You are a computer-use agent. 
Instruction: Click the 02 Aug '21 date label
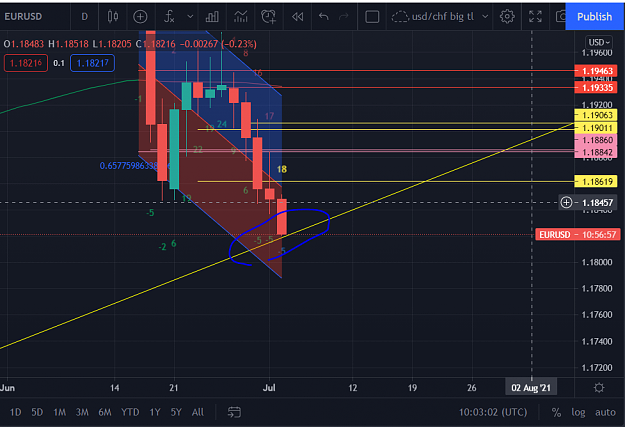[x=531, y=388]
